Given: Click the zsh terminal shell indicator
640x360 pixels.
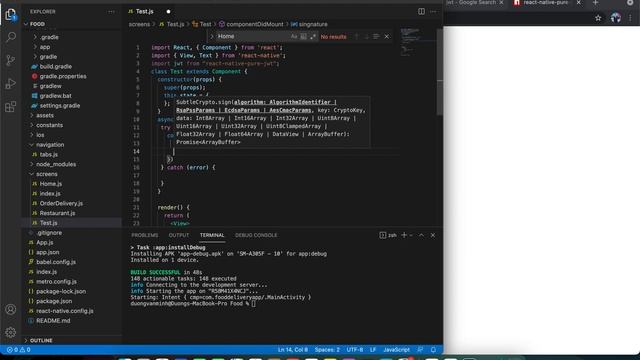Looking at the screenshot, I should pyautogui.click(x=388, y=235).
